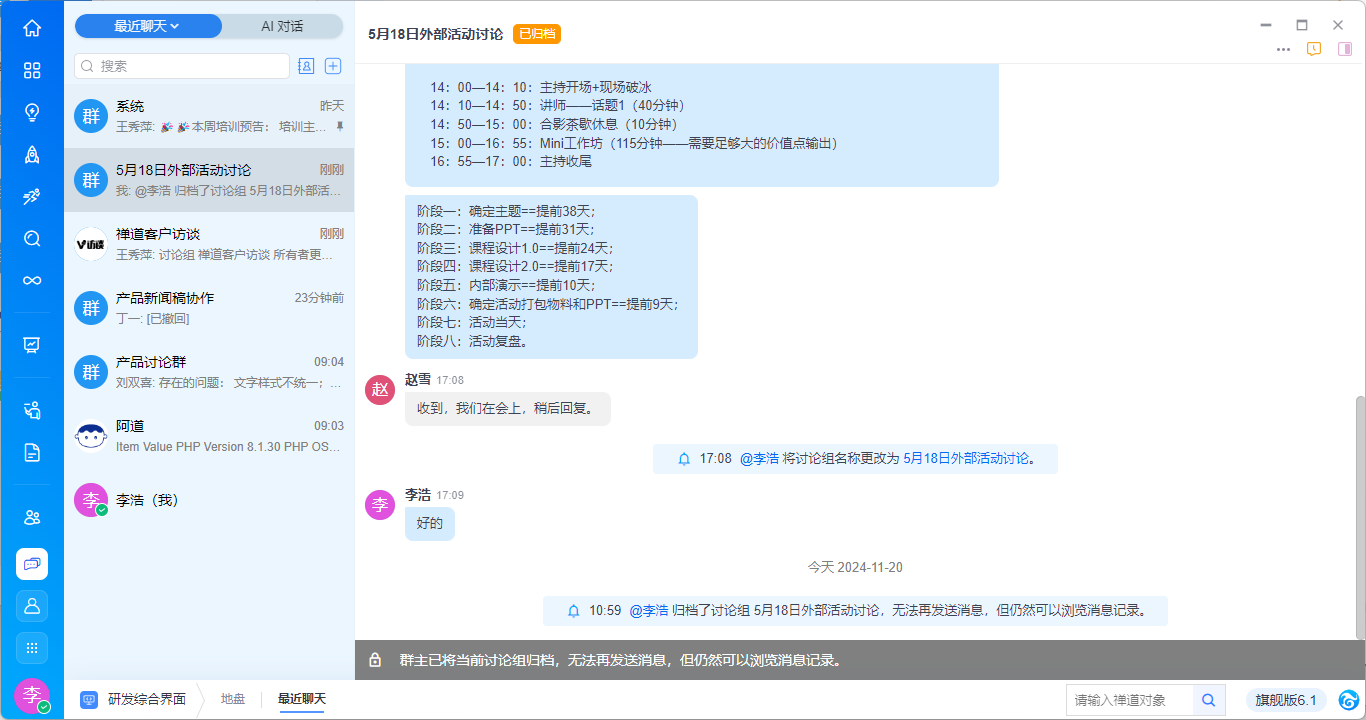
Task: Expand the 最近聊天 dropdown
Action: pyautogui.click(x=147, y=26)
